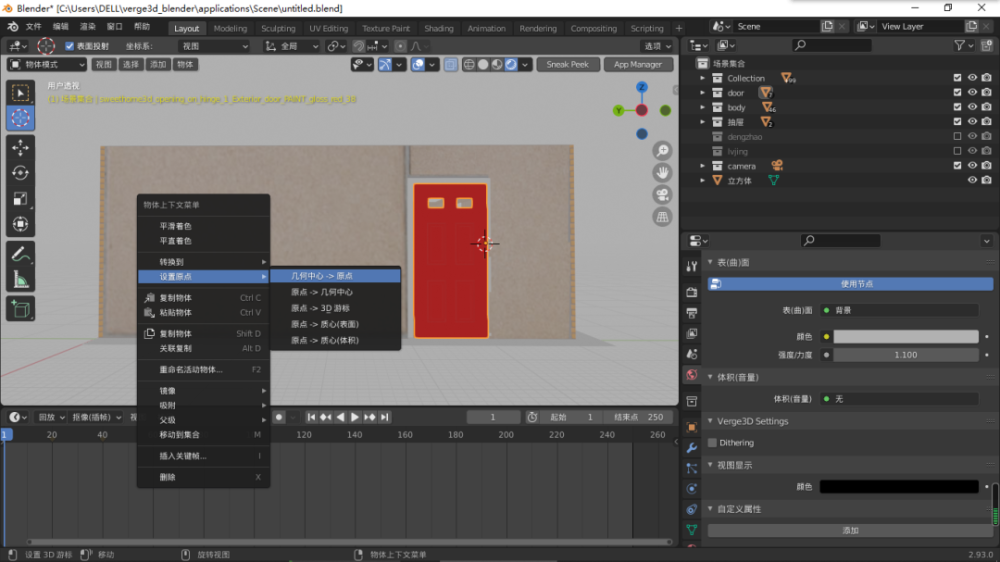Switch to the UV Editing workspace tab
This screenshot has width=1000, height=562.
pyautogui.click(x=328, y=28)
